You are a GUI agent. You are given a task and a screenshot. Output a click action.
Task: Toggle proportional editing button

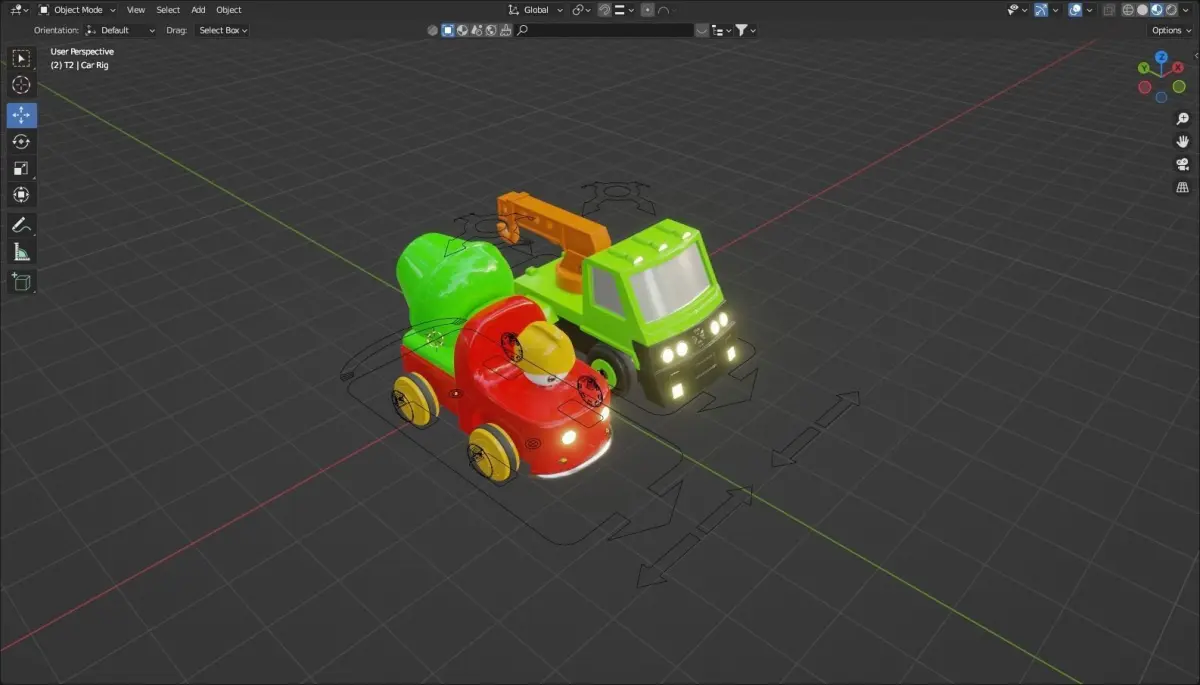pyautogui.click(x=647, y=10)
